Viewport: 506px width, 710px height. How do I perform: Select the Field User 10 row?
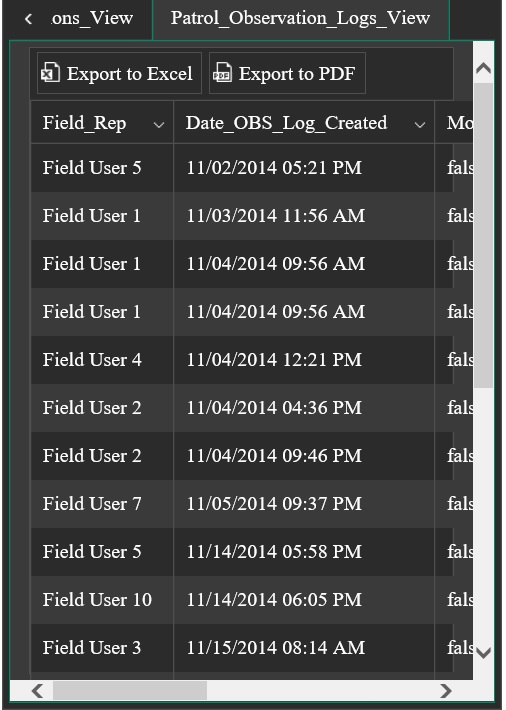tap(251, 600)
